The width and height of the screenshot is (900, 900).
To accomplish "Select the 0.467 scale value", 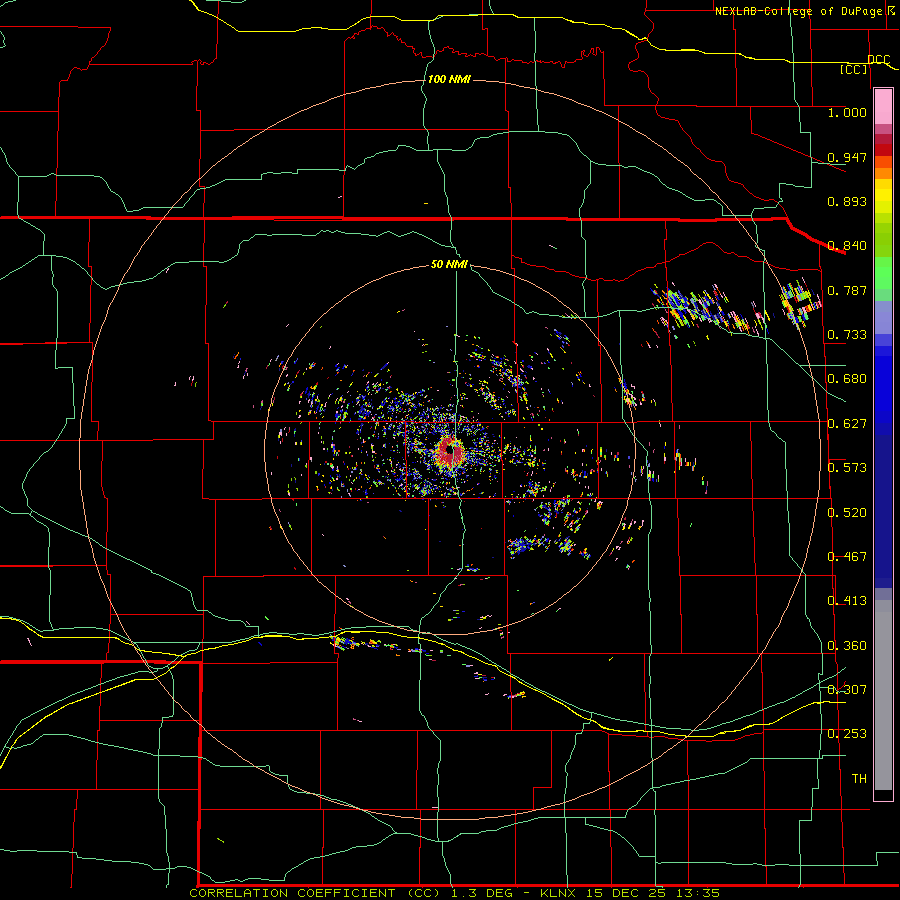I will coord(847,557).
